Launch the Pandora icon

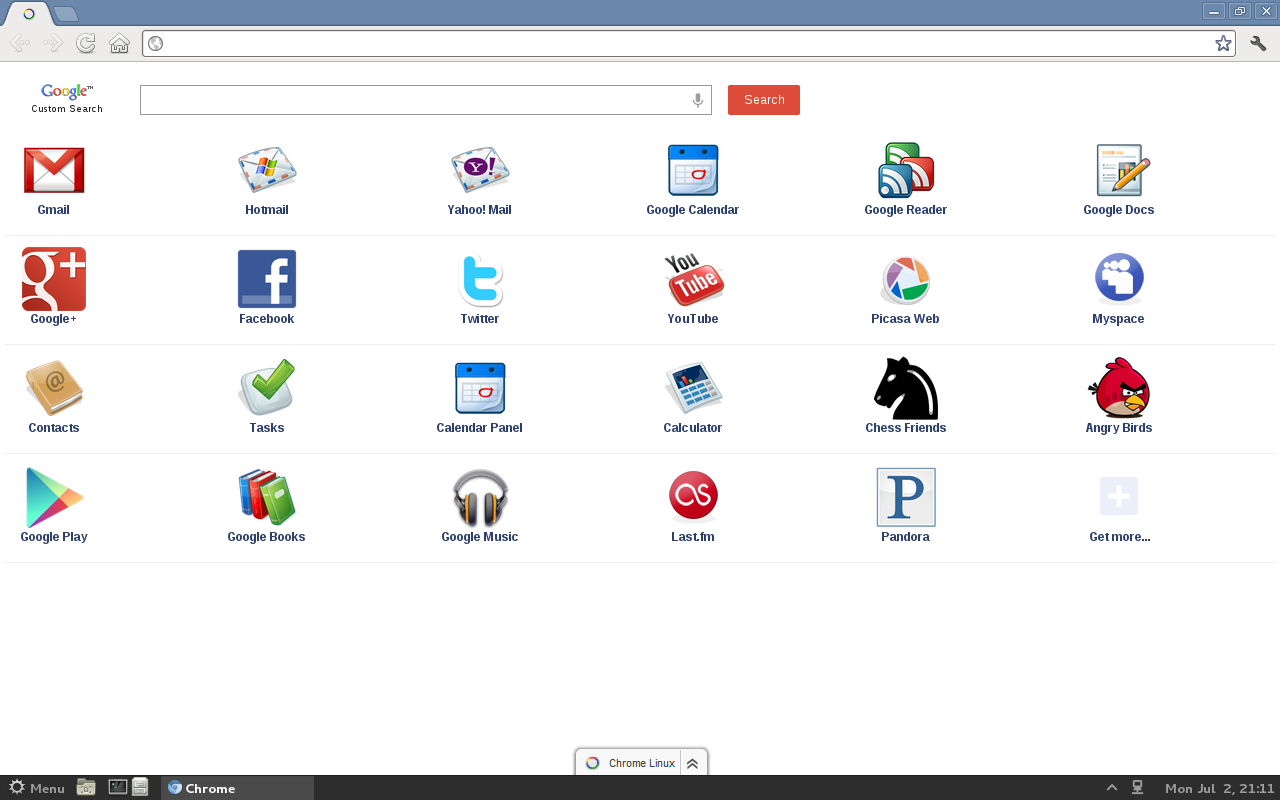(906, 497)
